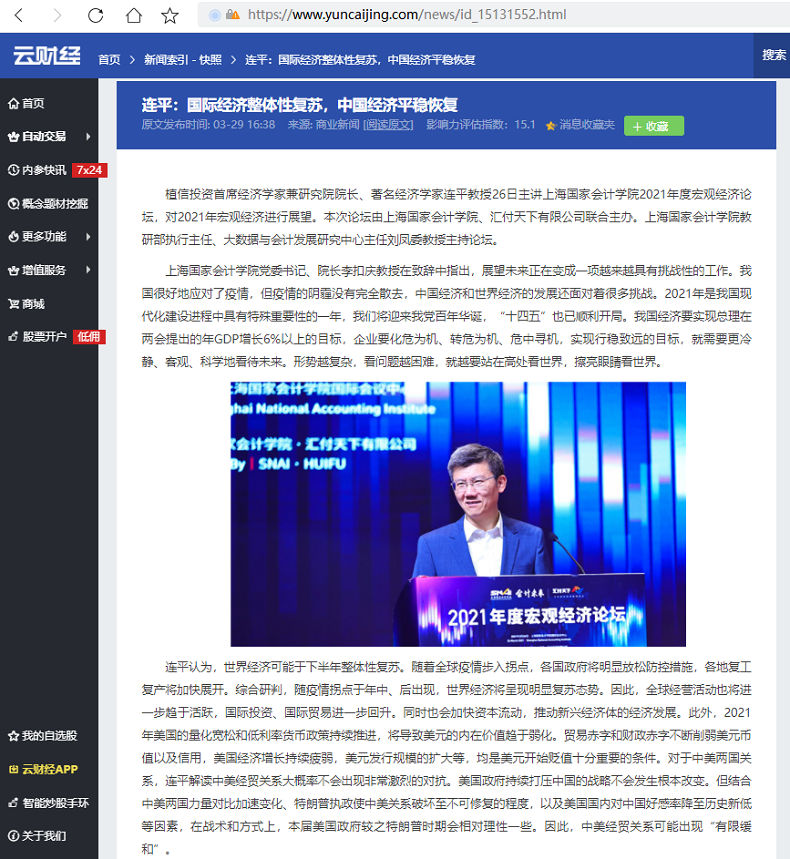Screen dimensions: 790x859
Task: Open 商城 in the sidebar
Action: [33, 304]
